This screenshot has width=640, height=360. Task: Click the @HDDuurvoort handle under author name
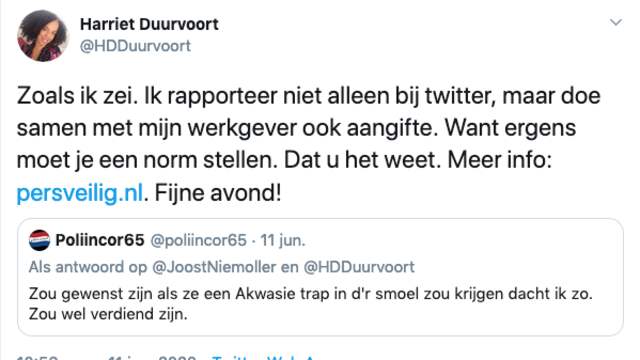point(136,46)
